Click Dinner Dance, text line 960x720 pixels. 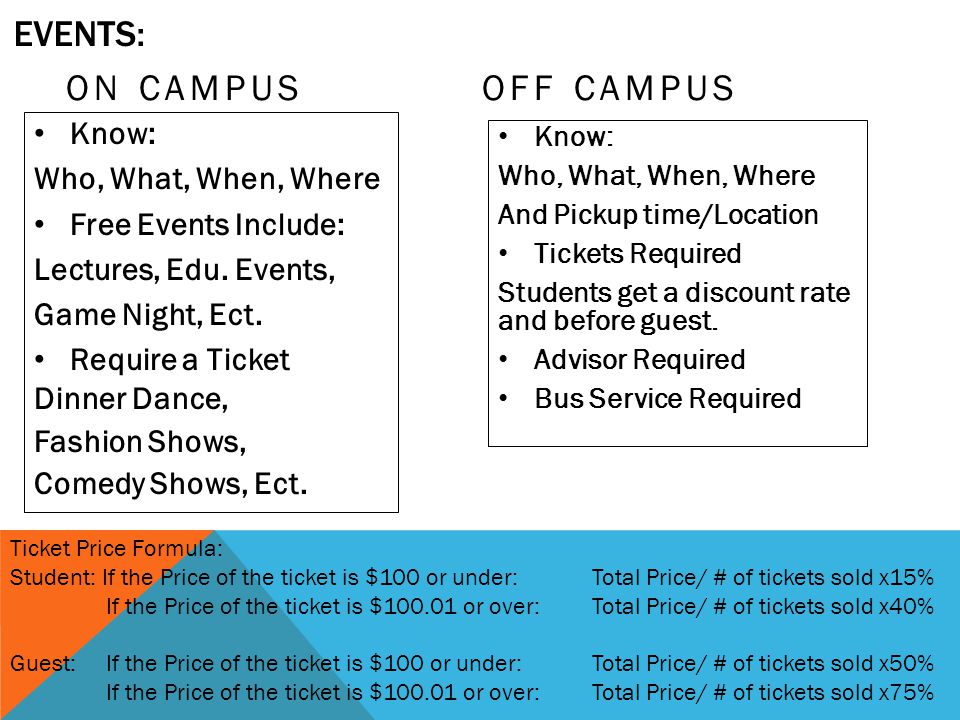tap(131, 399)
